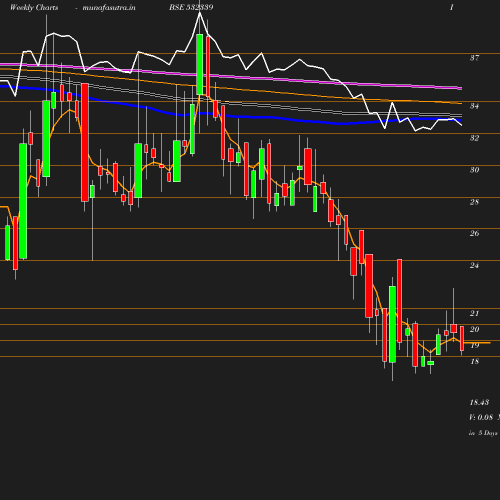500x500 pixels.
Task: Click the 'munafasutra.in' site label
Action: point(109,7)
